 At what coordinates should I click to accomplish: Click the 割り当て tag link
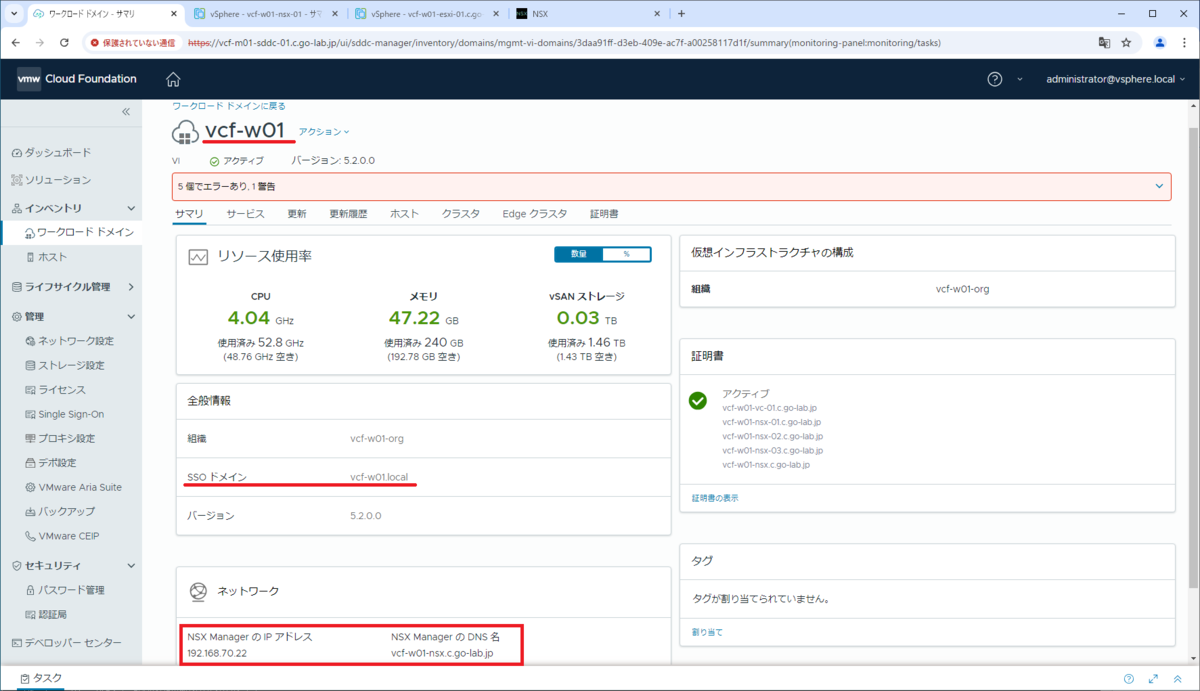coord(707,632)
